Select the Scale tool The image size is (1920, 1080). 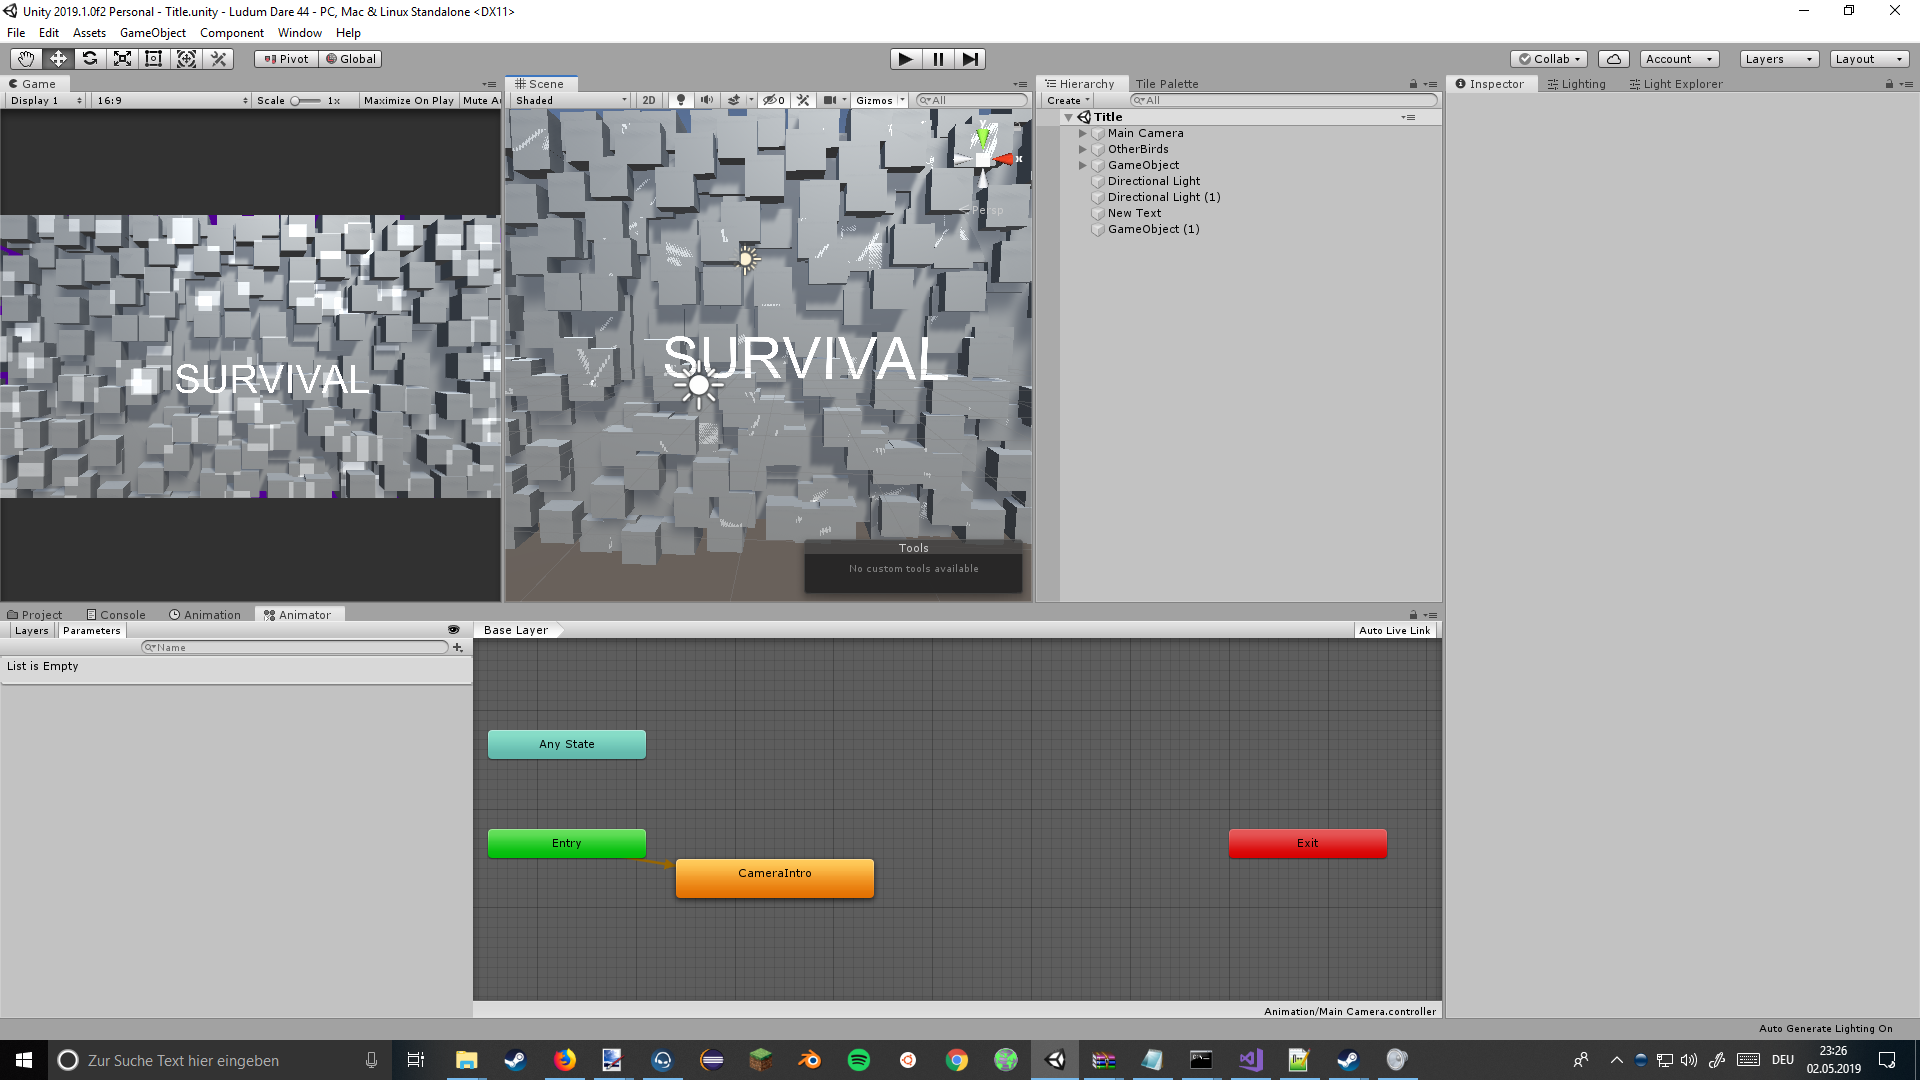pos(122,59)
